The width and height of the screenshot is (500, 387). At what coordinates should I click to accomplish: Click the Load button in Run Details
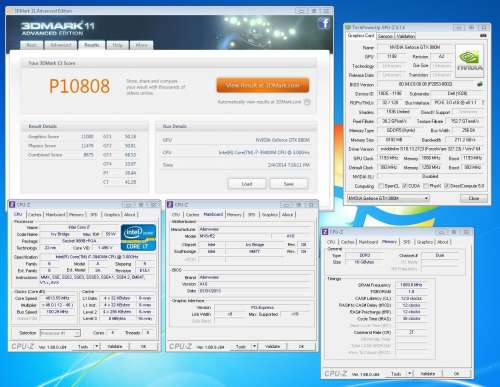coord(247,184)
